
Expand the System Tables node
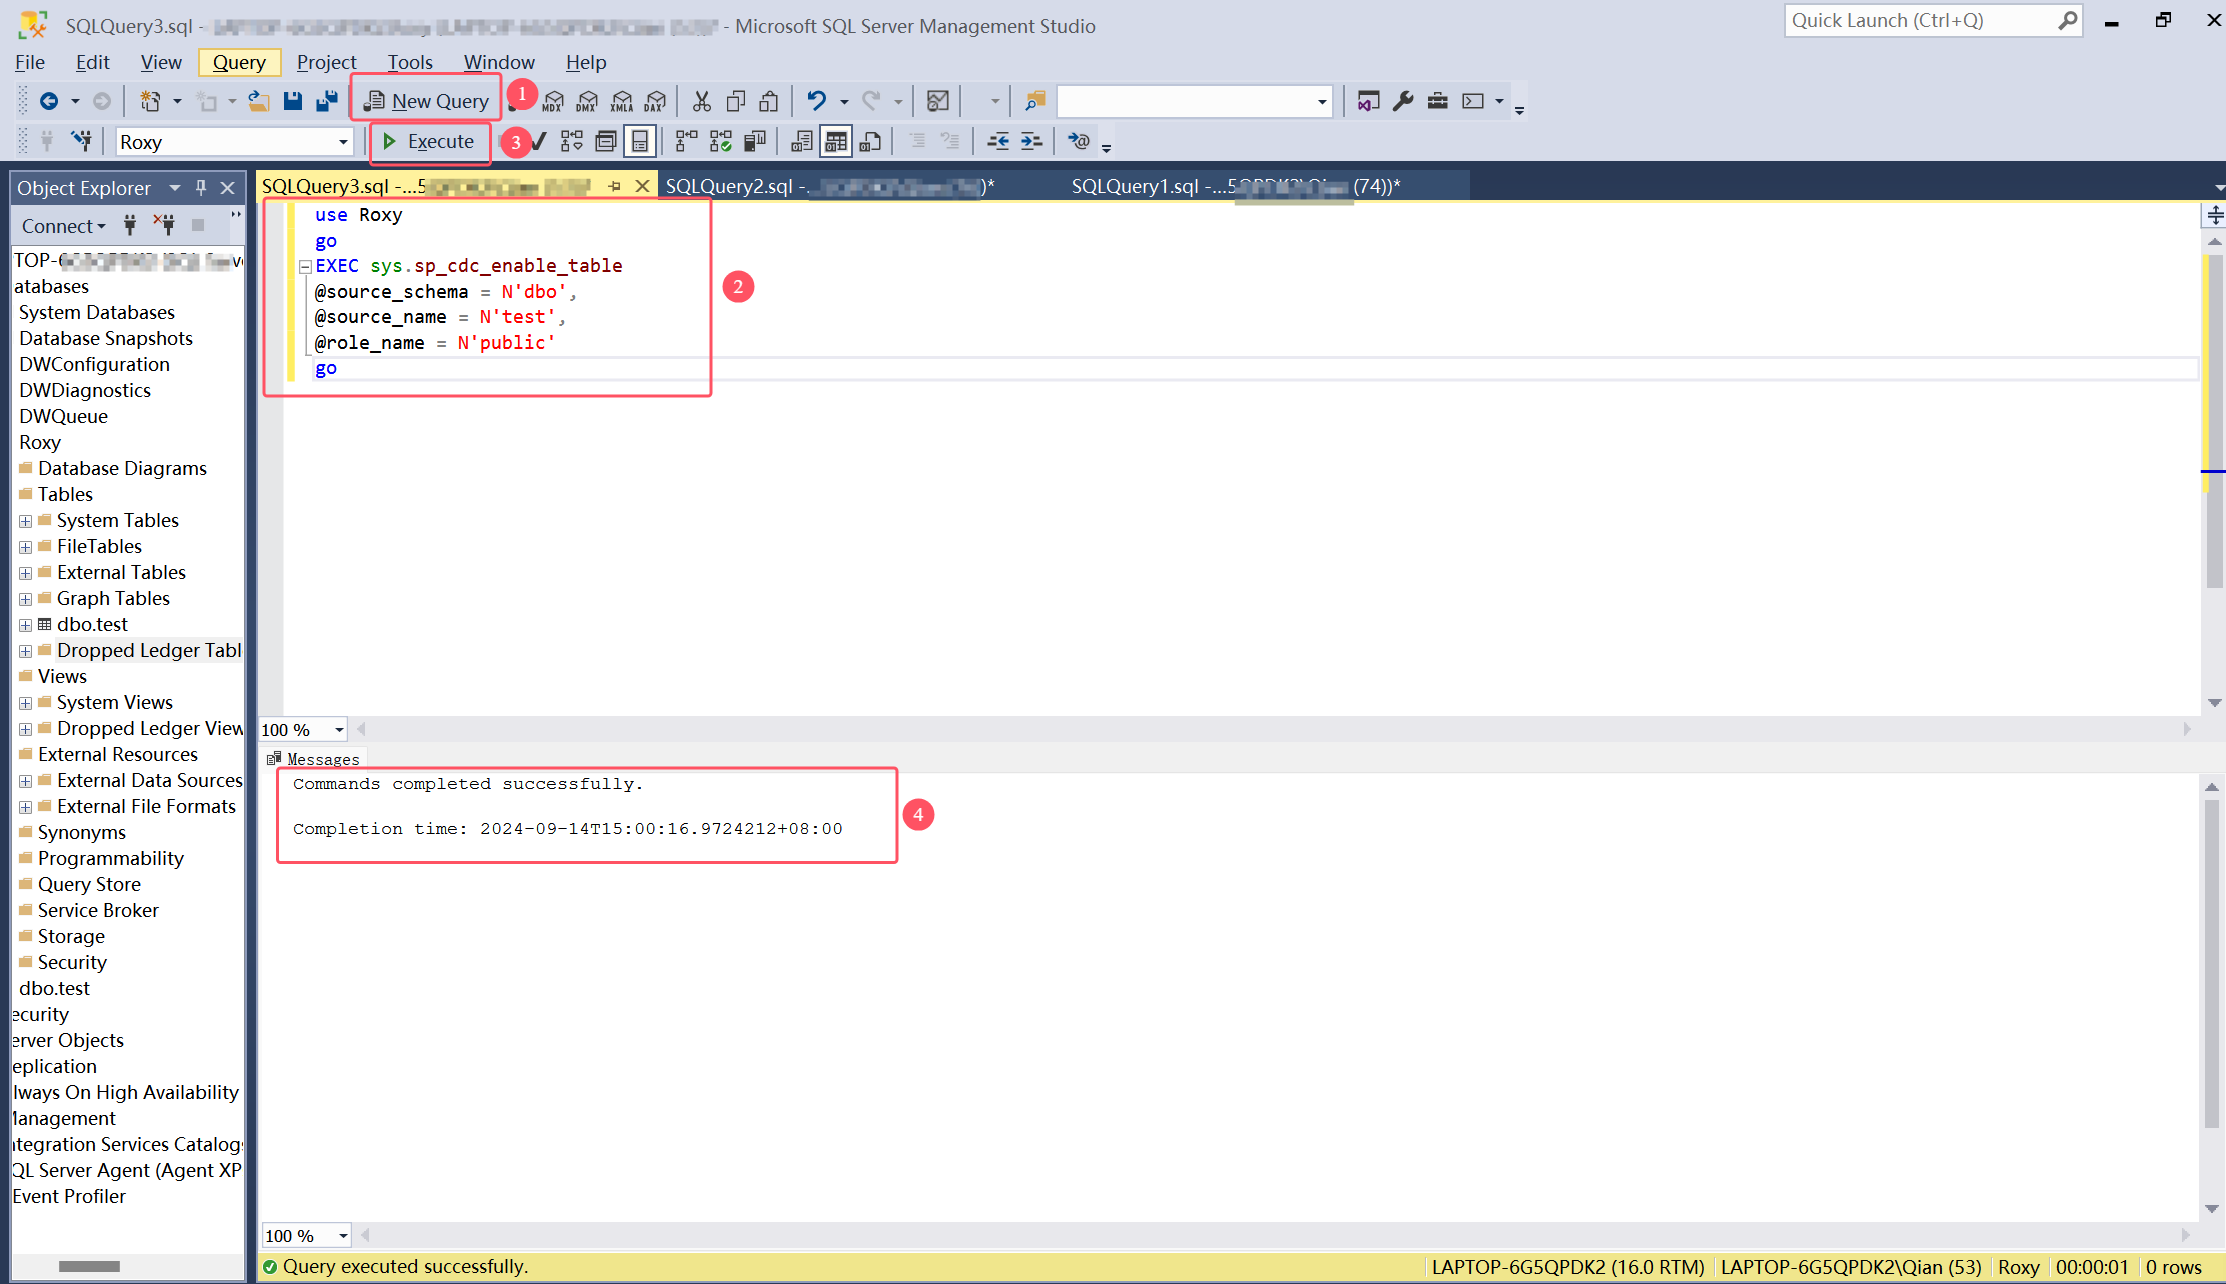point(25,521)
